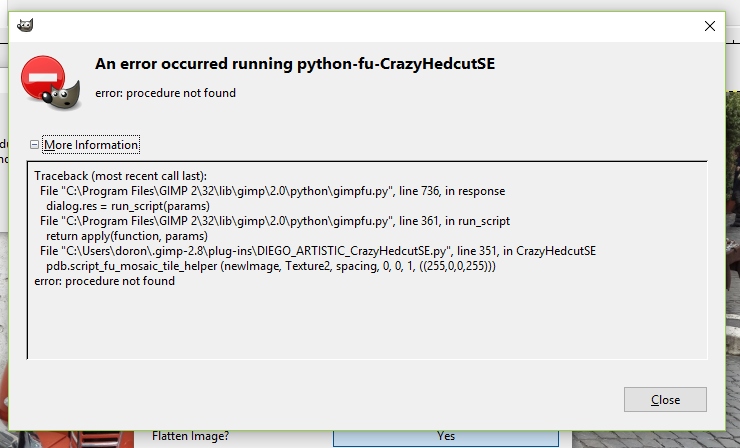Click 'dialog.res = run_script(params)' line
Image resolution: width=740 pixels, height=448 pixels.
tap(128, 206)
